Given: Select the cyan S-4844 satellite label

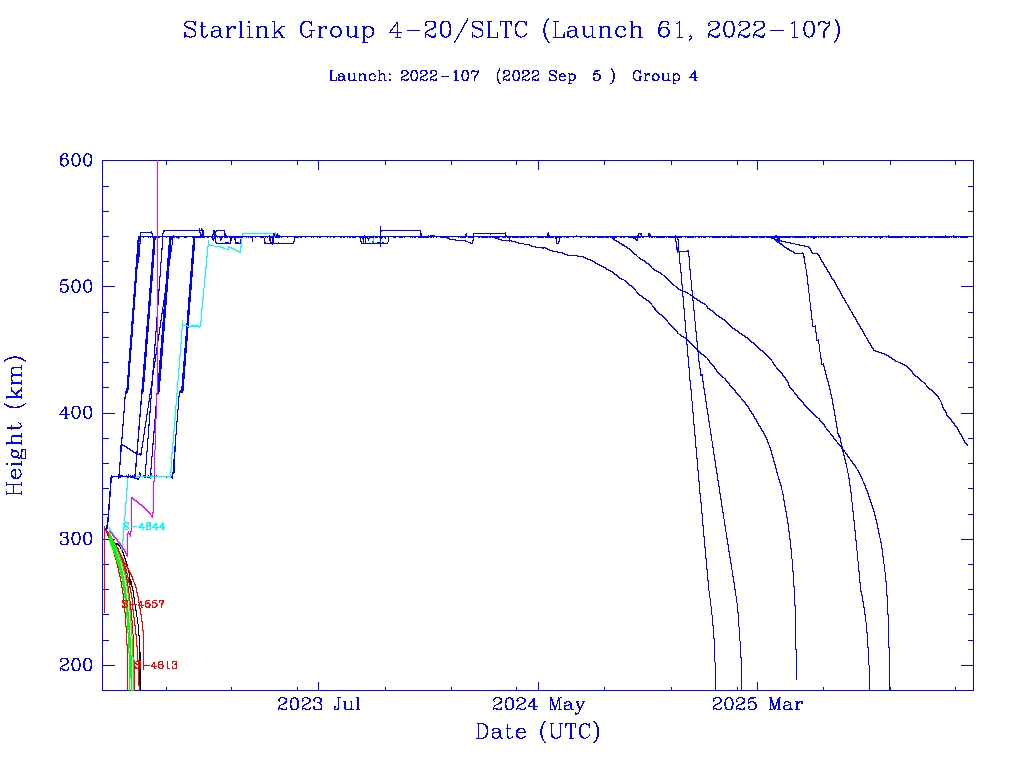Looking at the screenshot, I should (144, 526).
